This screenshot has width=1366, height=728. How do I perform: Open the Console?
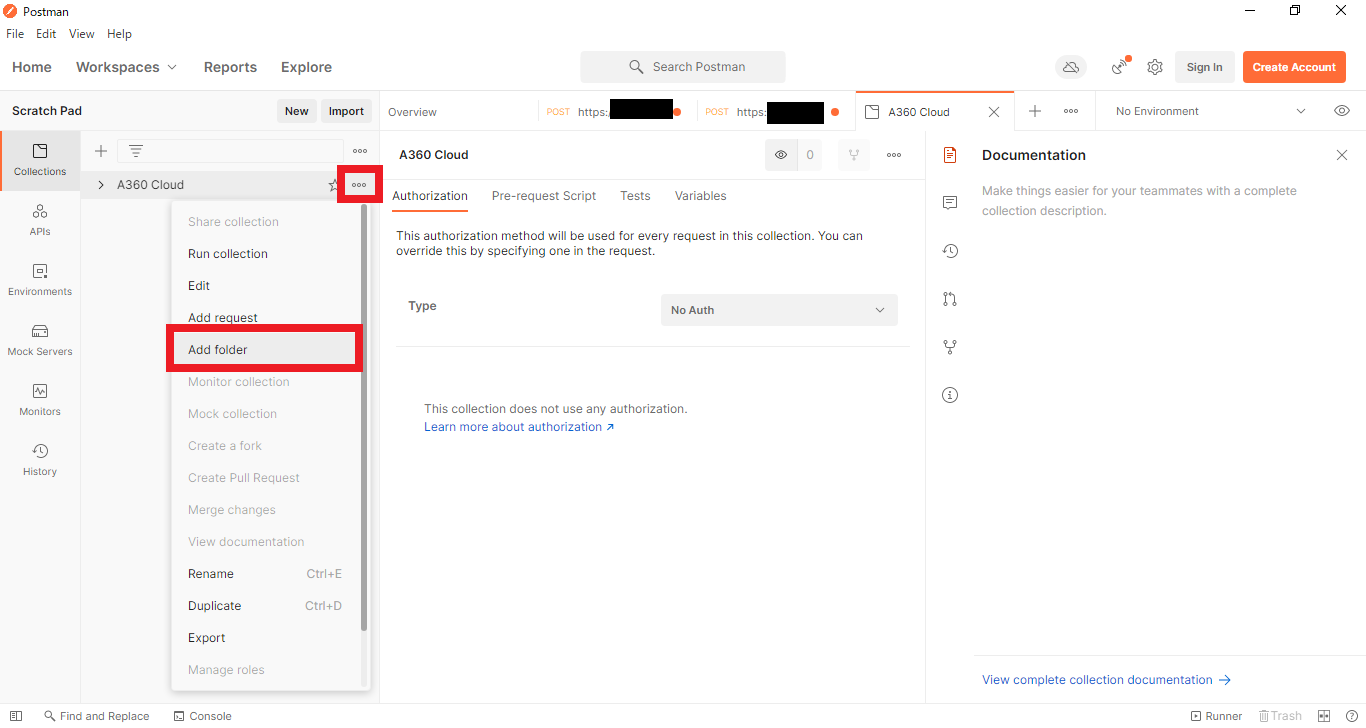click(202, 716)
